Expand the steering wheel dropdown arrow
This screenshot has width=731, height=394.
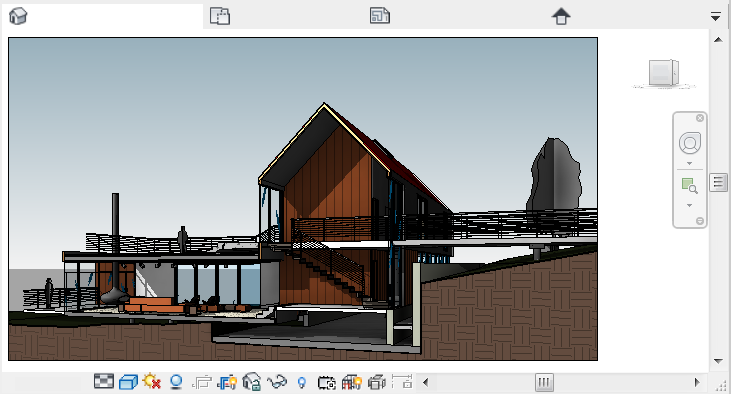690,163
